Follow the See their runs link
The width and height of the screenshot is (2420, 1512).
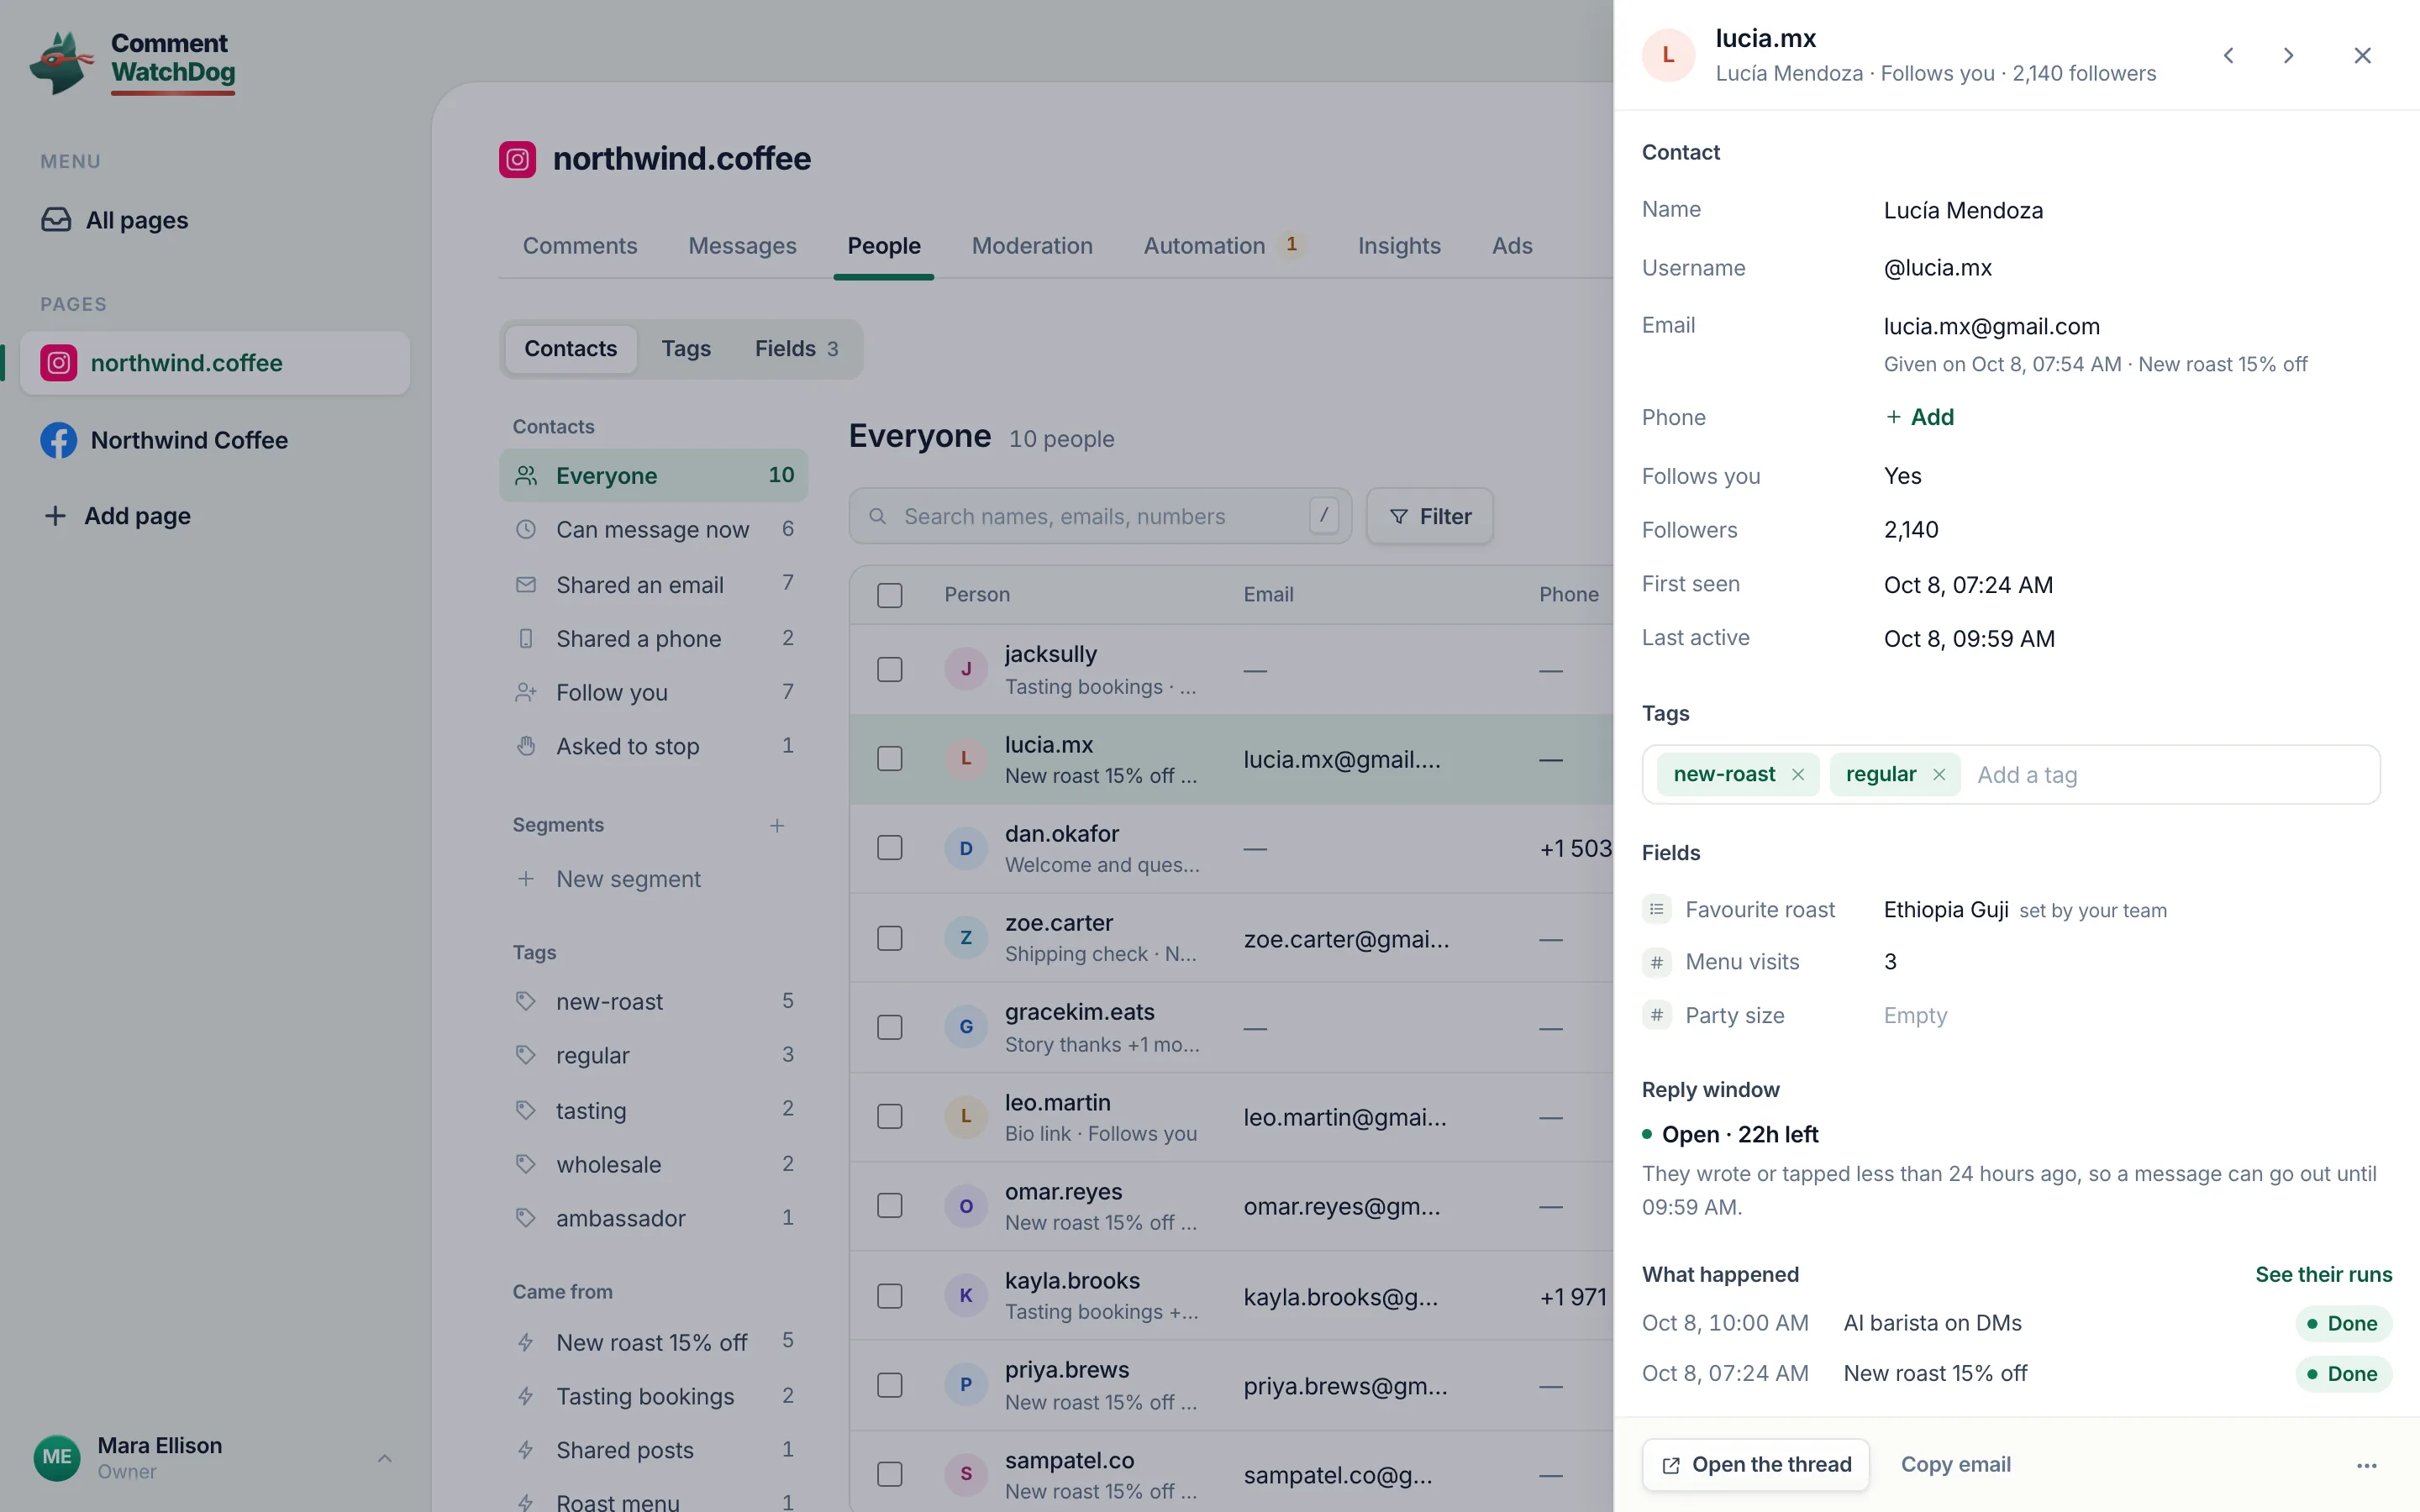coord(2323,1275)
